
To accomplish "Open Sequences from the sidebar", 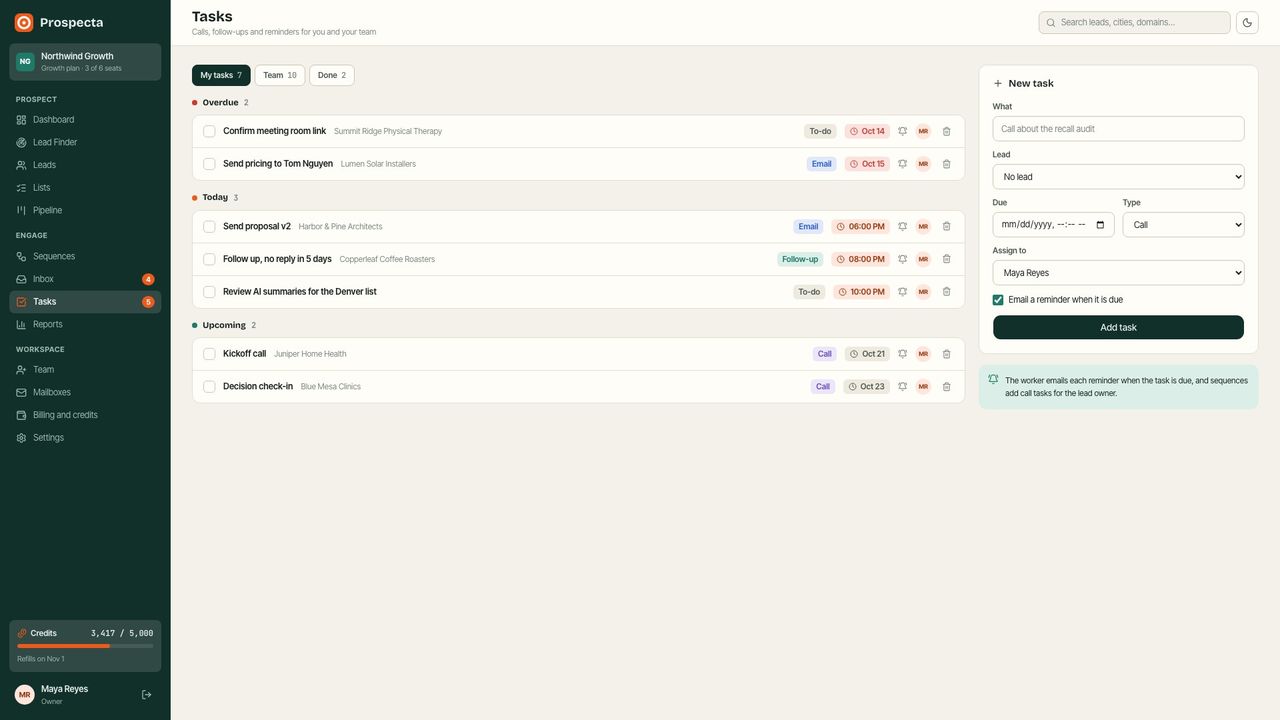I will coord(85,256).
